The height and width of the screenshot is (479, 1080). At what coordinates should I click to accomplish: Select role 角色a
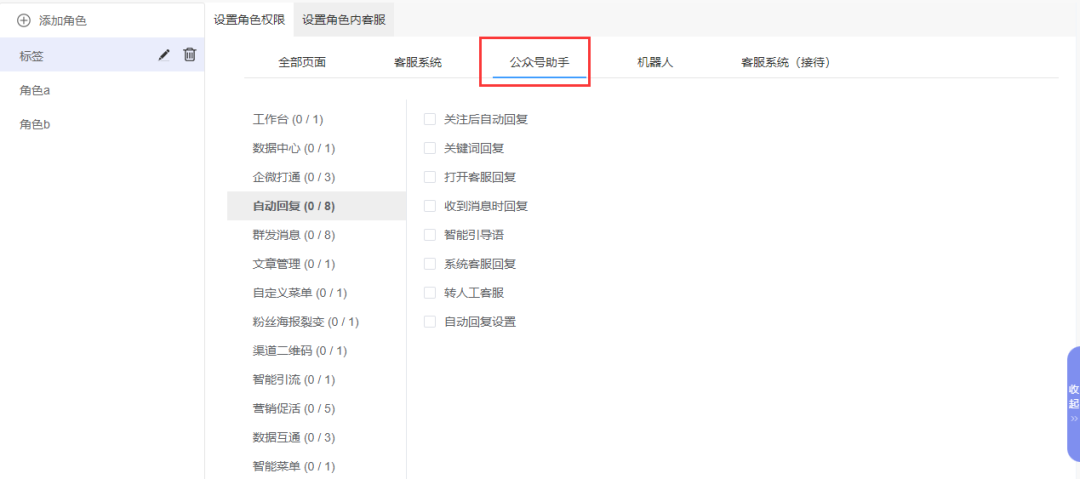pyautogui.click(x=102, y=90)
